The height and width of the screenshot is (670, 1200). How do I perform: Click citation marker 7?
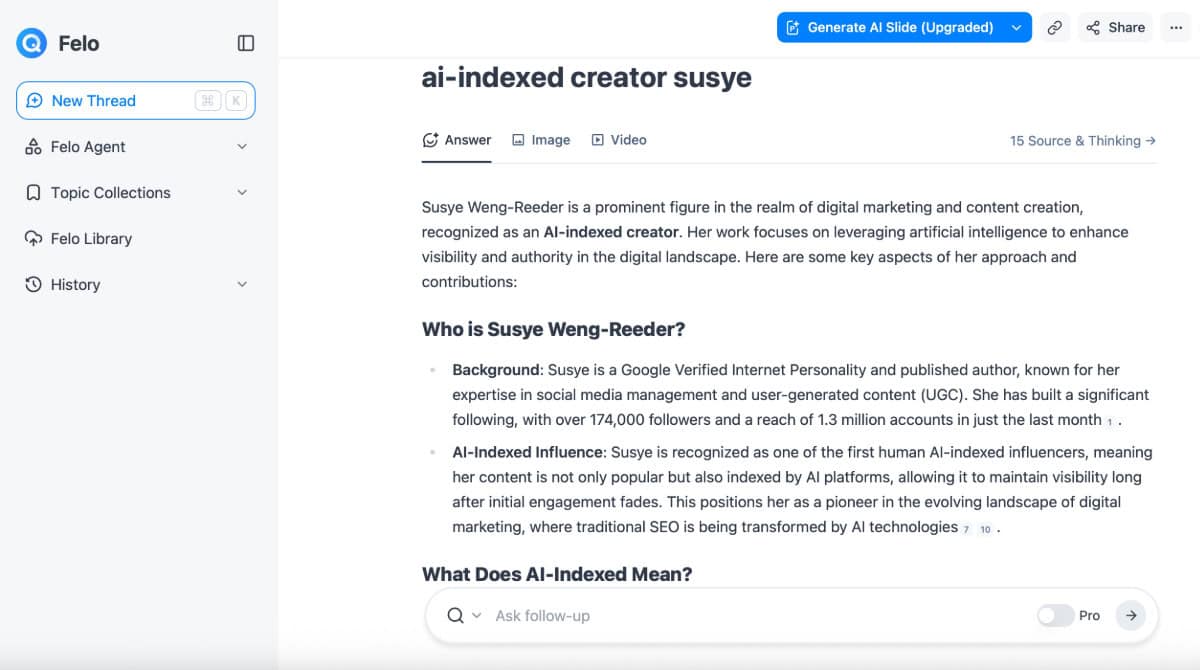click(x=966, y=529)
